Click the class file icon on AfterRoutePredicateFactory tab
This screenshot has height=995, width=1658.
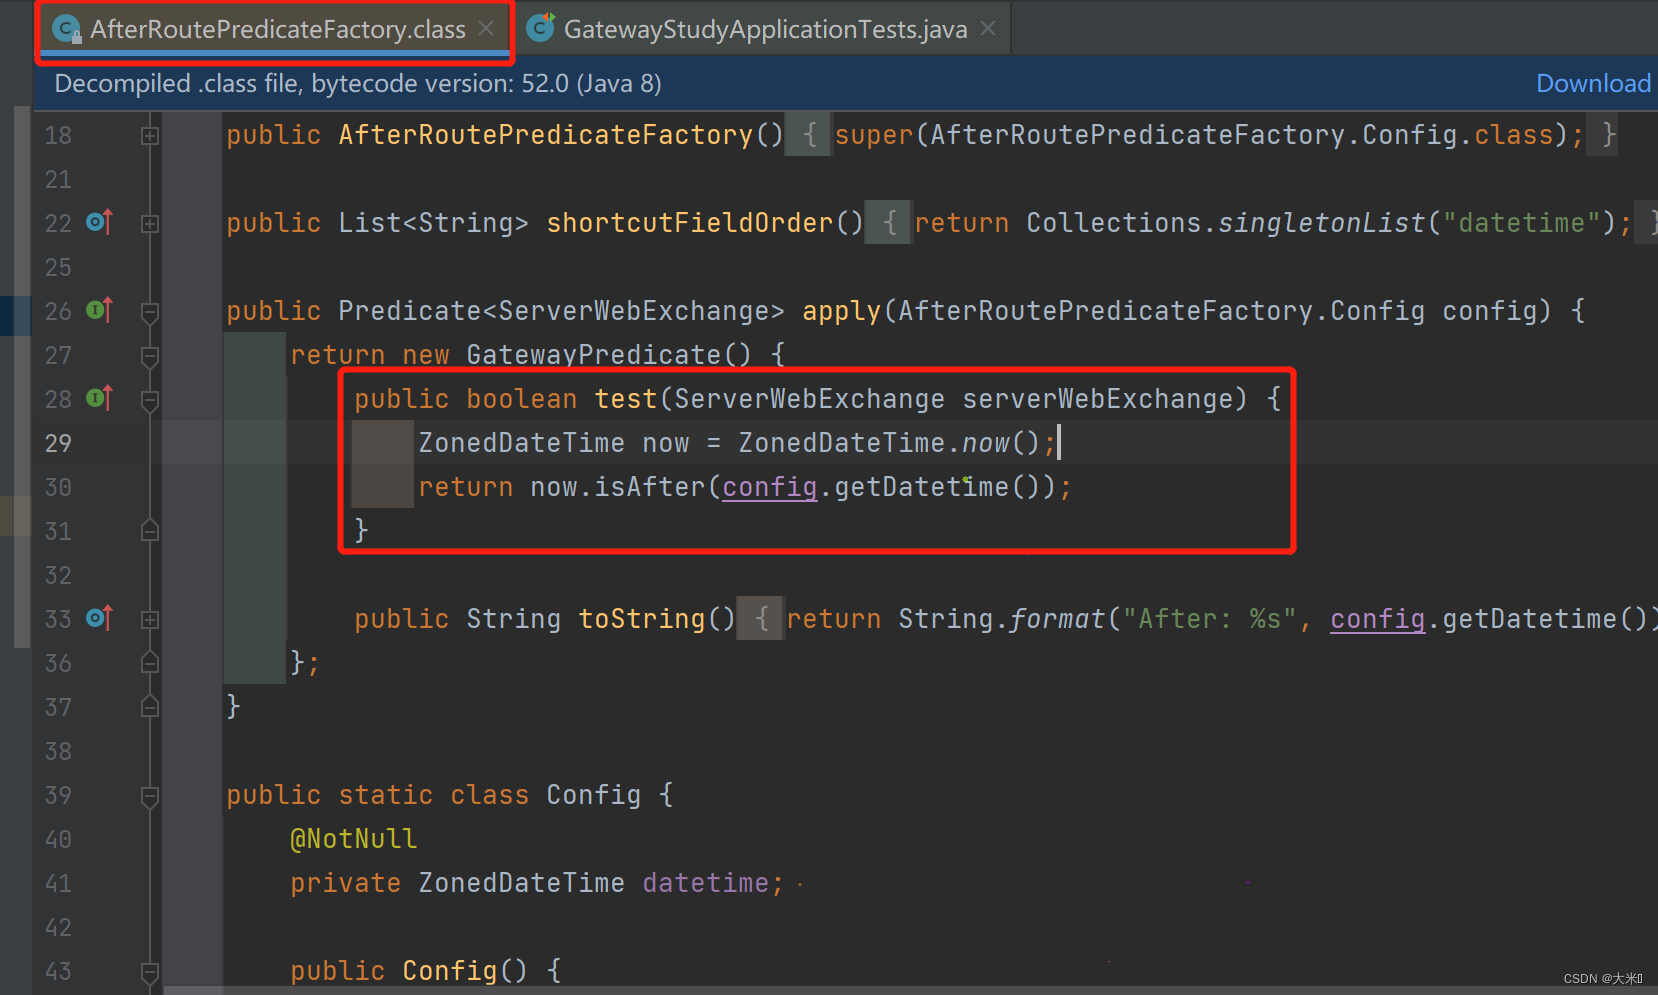point(67,30)
